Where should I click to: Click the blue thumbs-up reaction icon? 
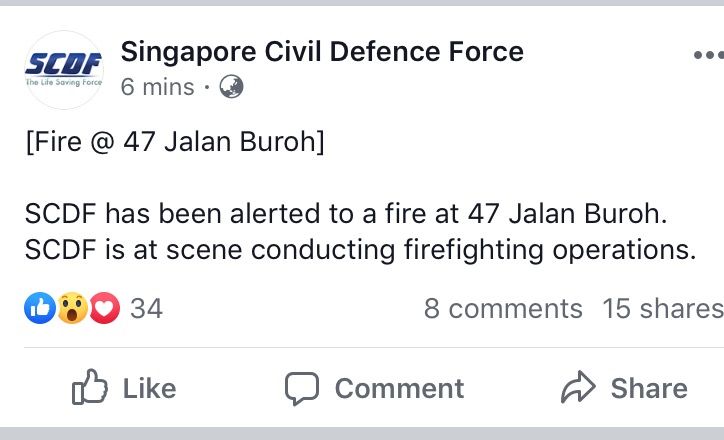click(x=40, y=309)
